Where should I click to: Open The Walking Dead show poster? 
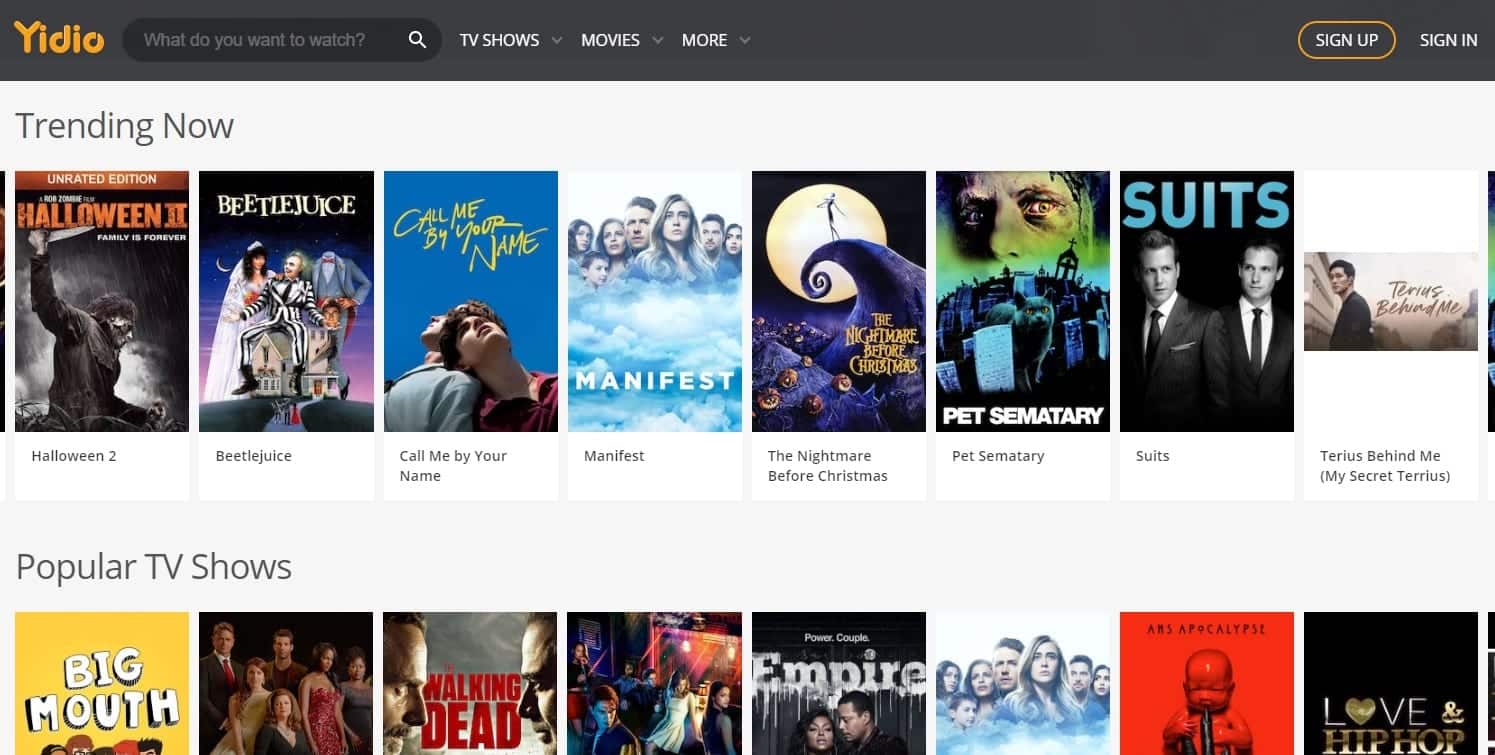click(470, 684)
